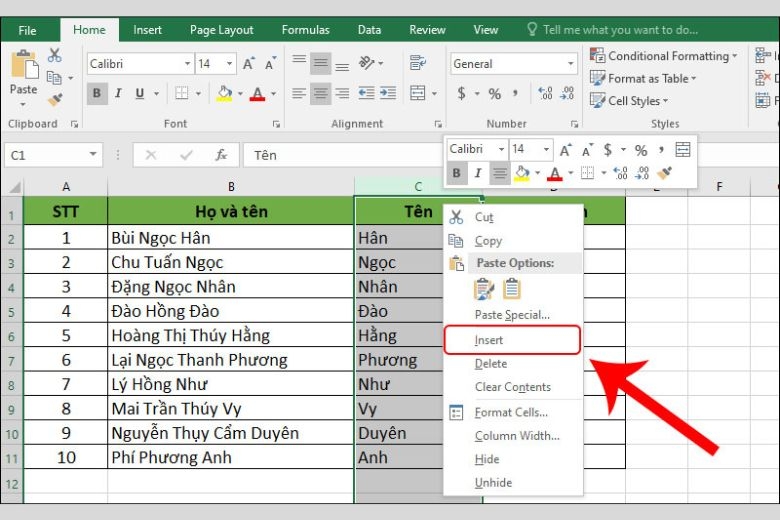This screenshot has height=520, width=780.
Task: Click Align Right in the ribbon
Action: (342, 93)
